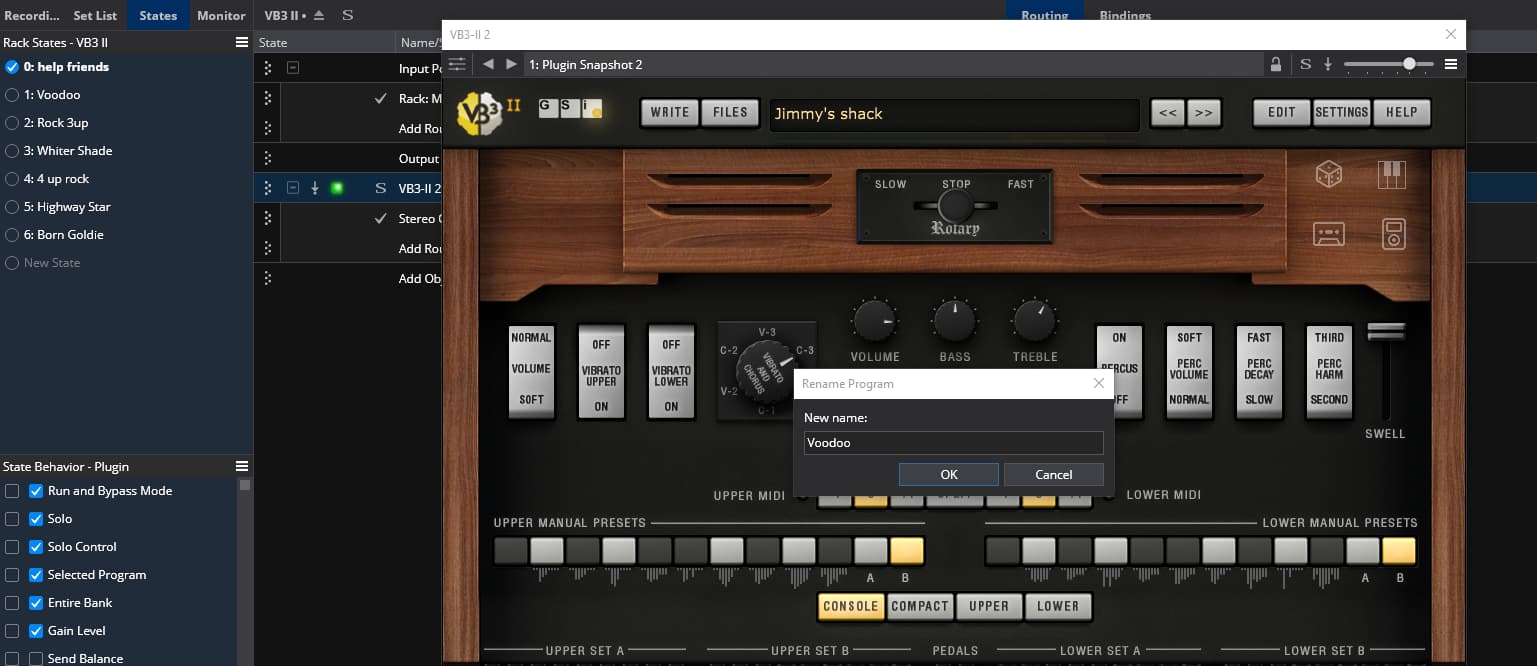The width and height of the screenshot is (1537, 666).
Task: Click OK in the Rename Program dialog
Action: (949, 474)
